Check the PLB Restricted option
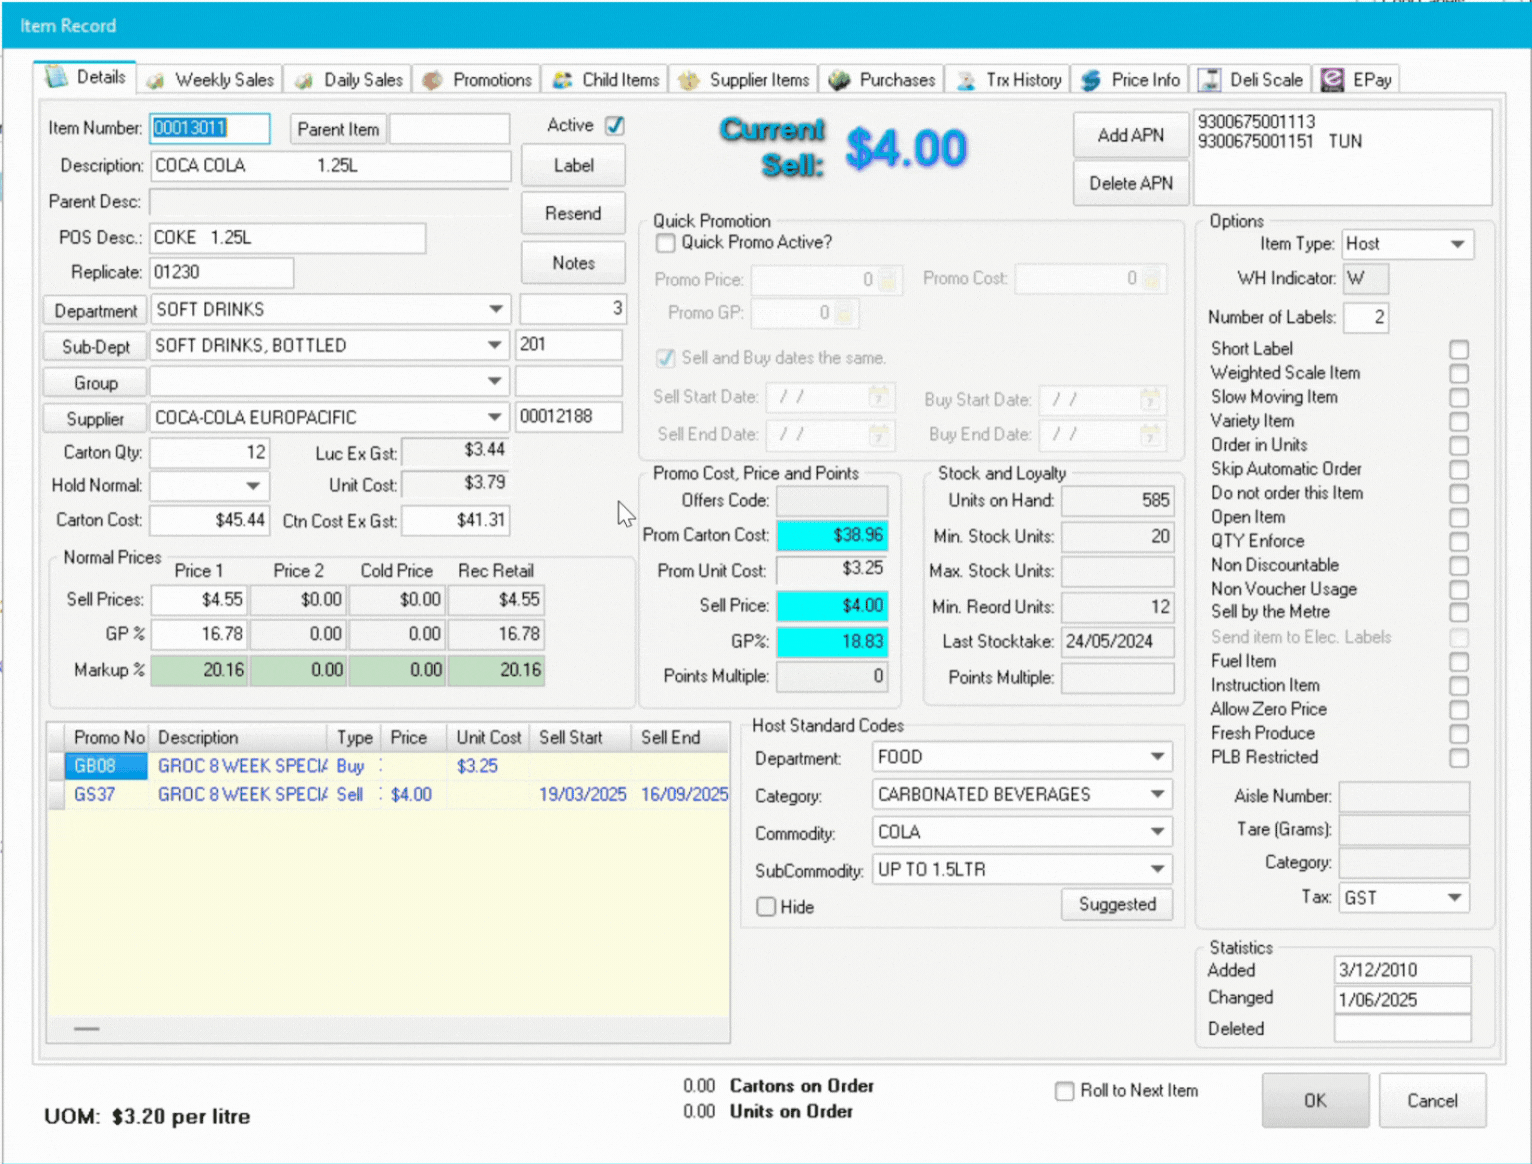The height and width of the screenshot is (1164, 1532). [x=1459, y=758]
